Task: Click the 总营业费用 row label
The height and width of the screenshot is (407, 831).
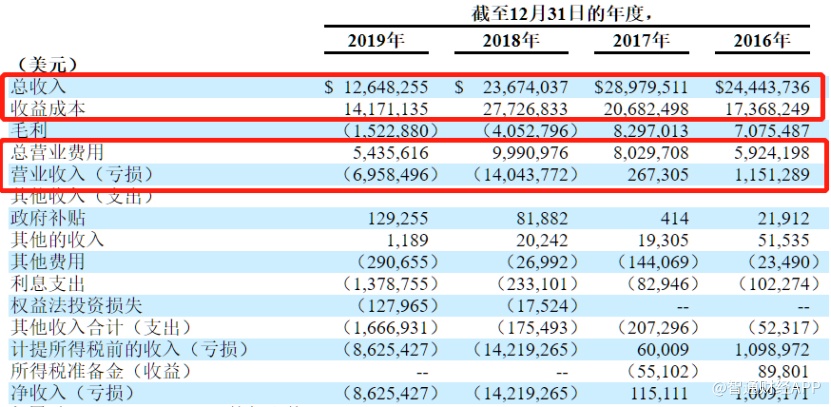Action: tap(57, 153)
